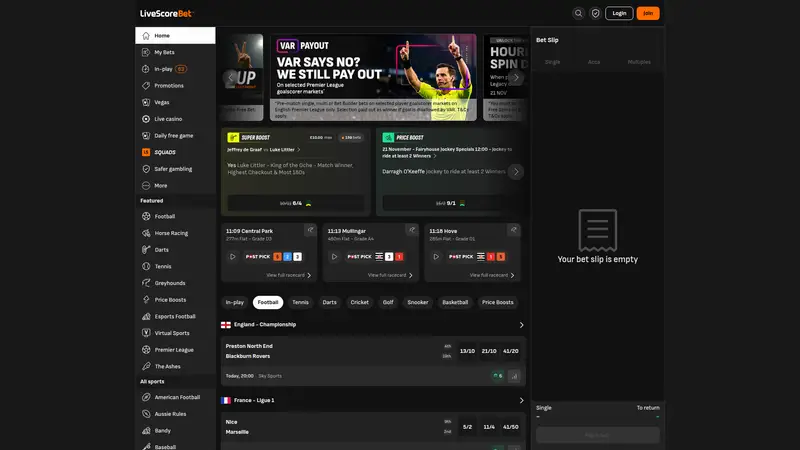The width and height of the screenshot is (800, 450).
Task: Click the Bandy icon in All sports
Action: 146,431
